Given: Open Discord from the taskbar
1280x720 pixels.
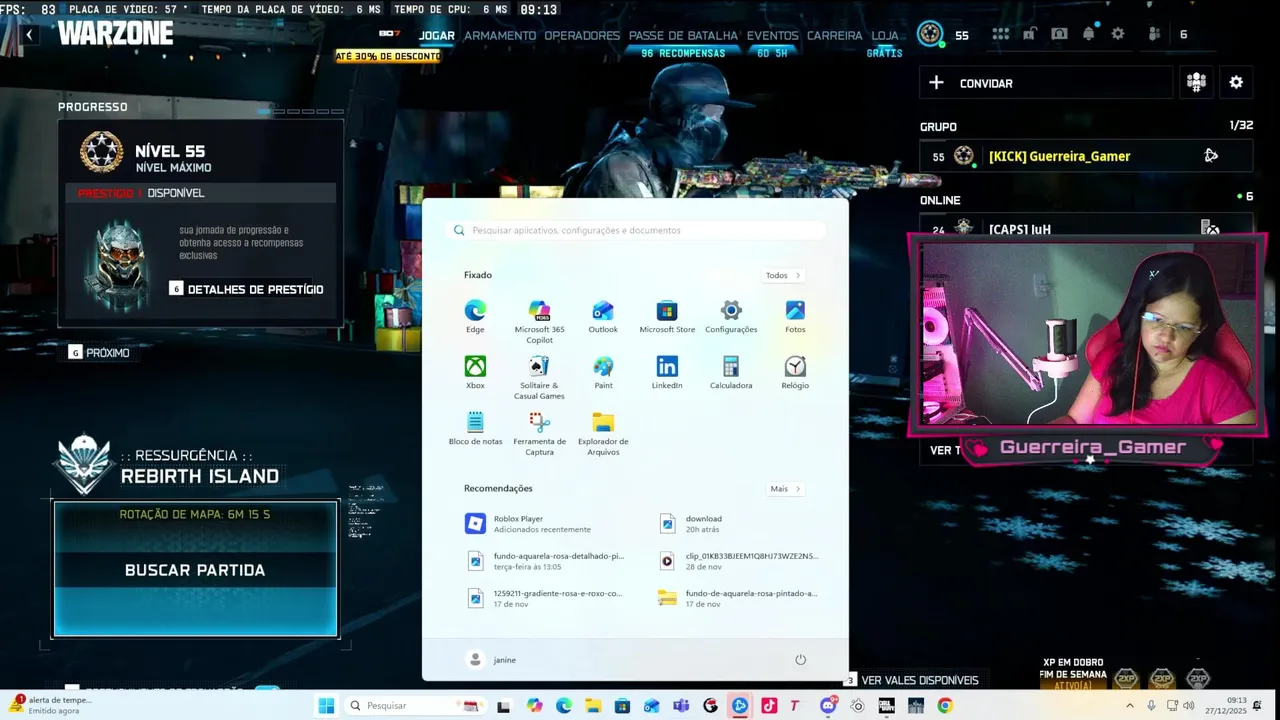Looking at the screenshot, I should tap(828, 706).
